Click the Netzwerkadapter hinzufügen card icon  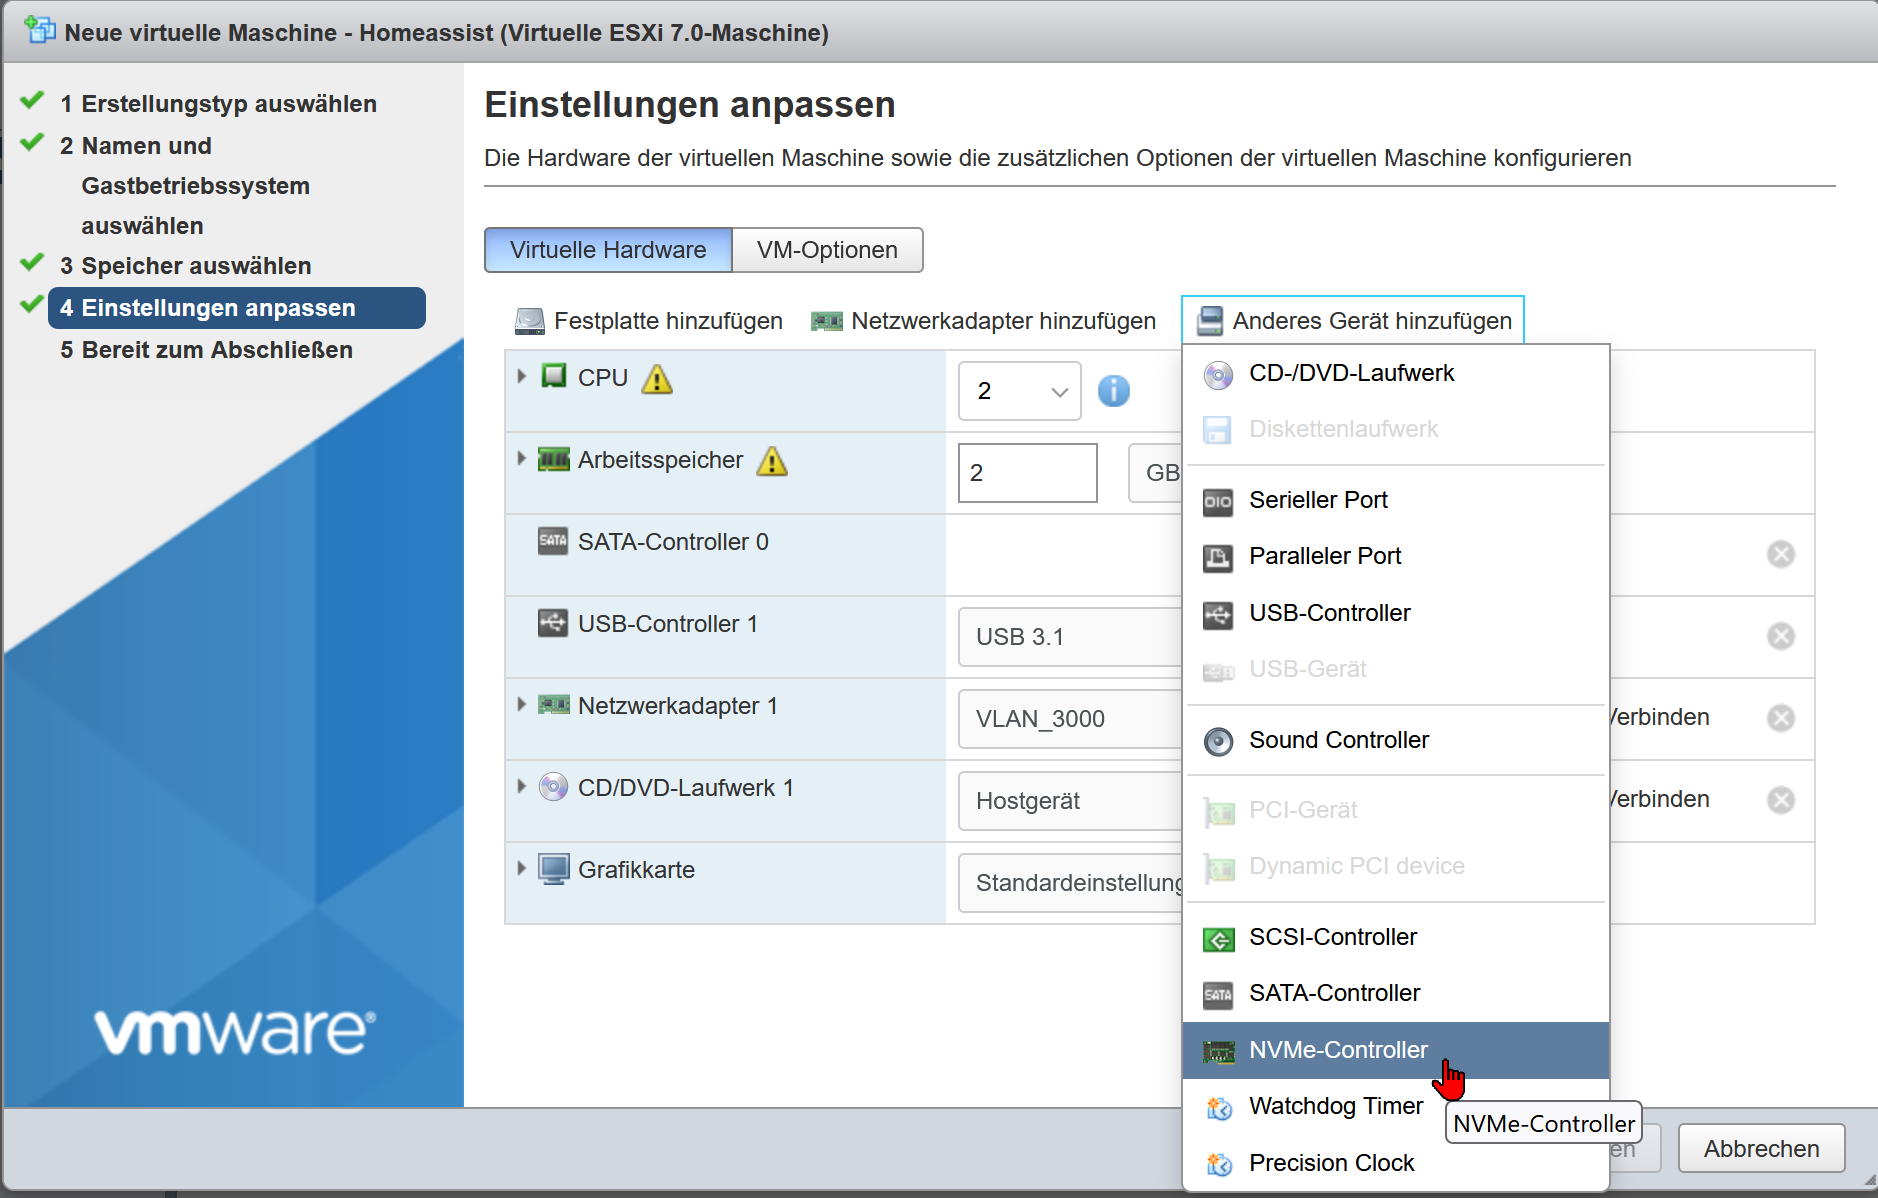[826, 321]
